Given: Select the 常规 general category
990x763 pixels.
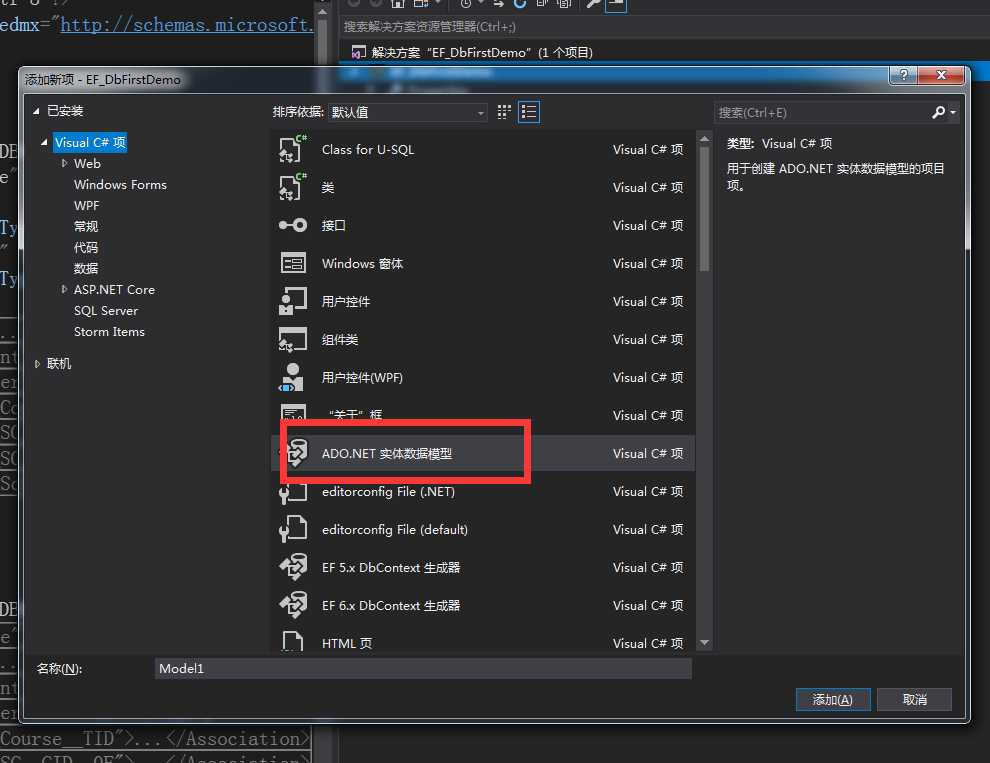Looking at the screenshot, I should point(86,226).
